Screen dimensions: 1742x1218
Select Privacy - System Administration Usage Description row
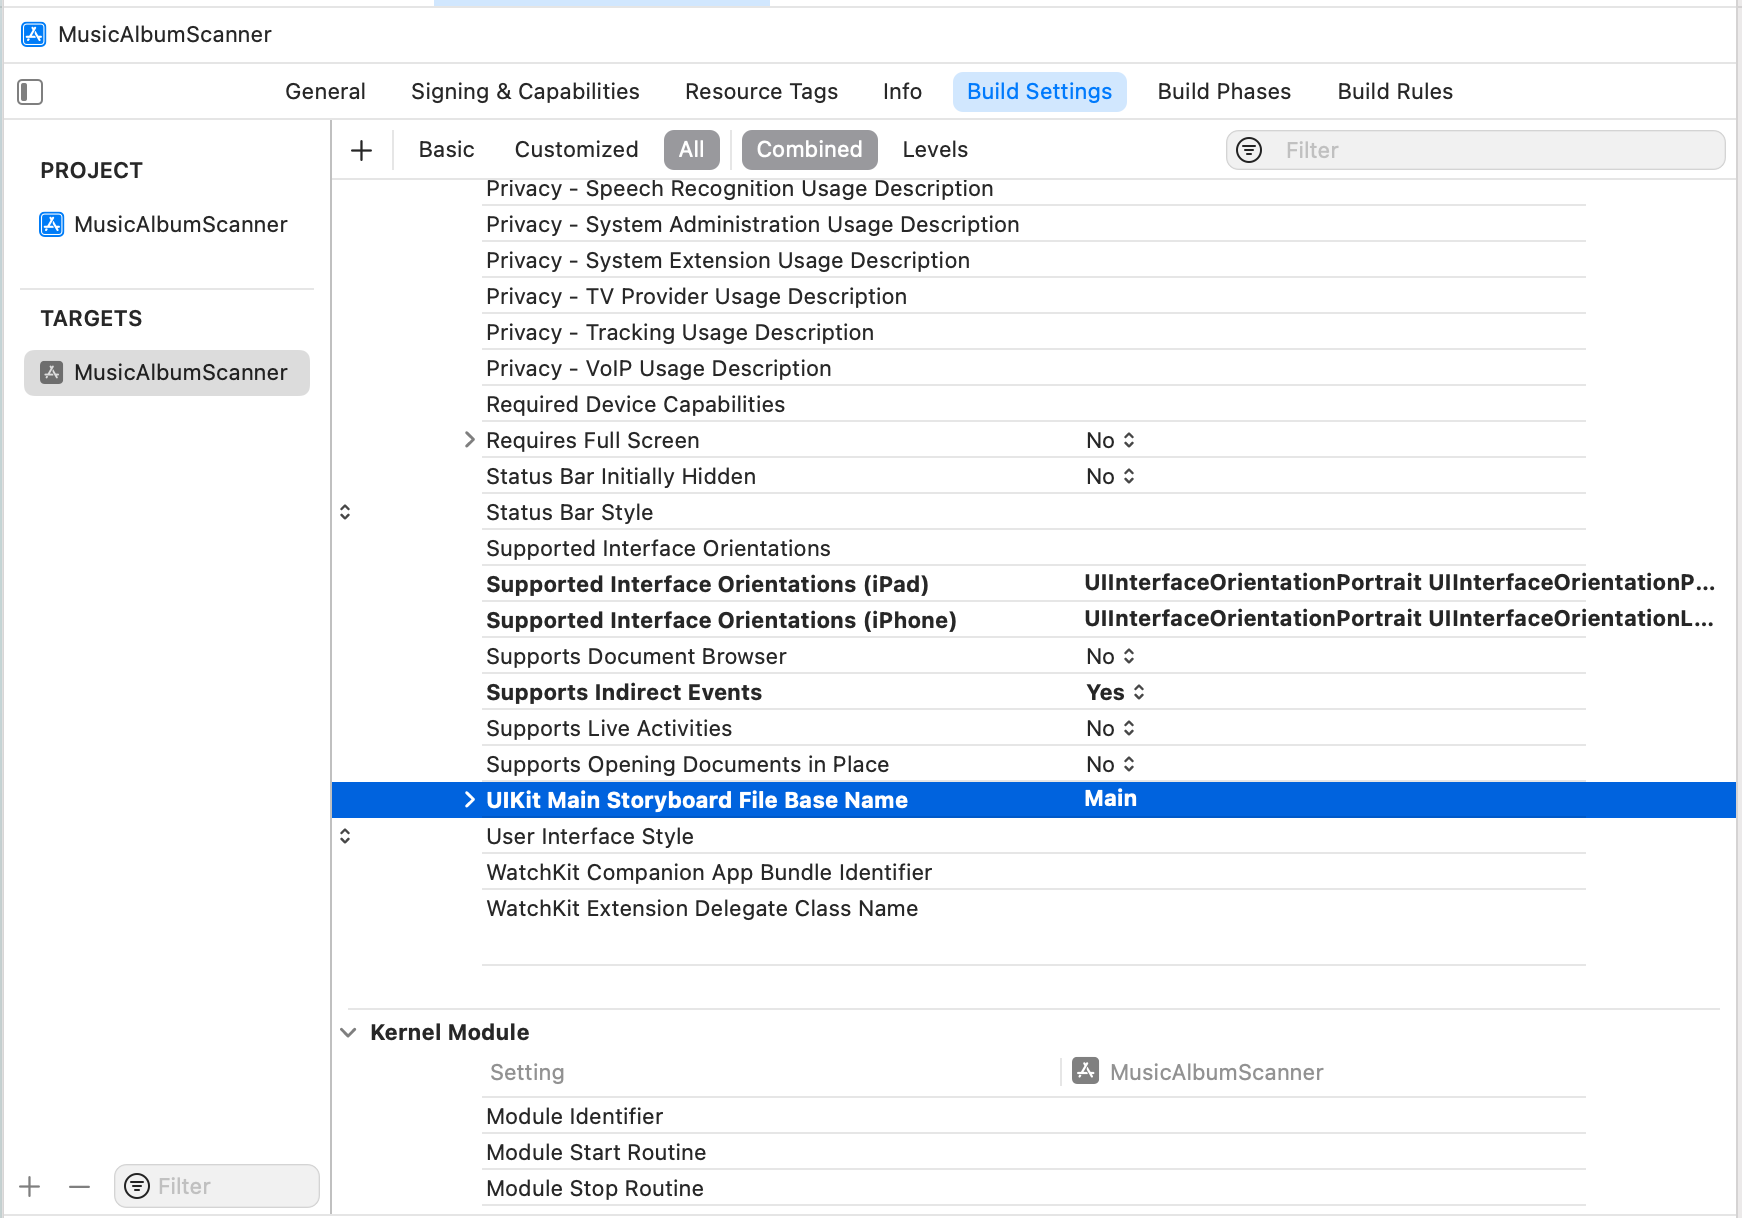click(1034, 224)
